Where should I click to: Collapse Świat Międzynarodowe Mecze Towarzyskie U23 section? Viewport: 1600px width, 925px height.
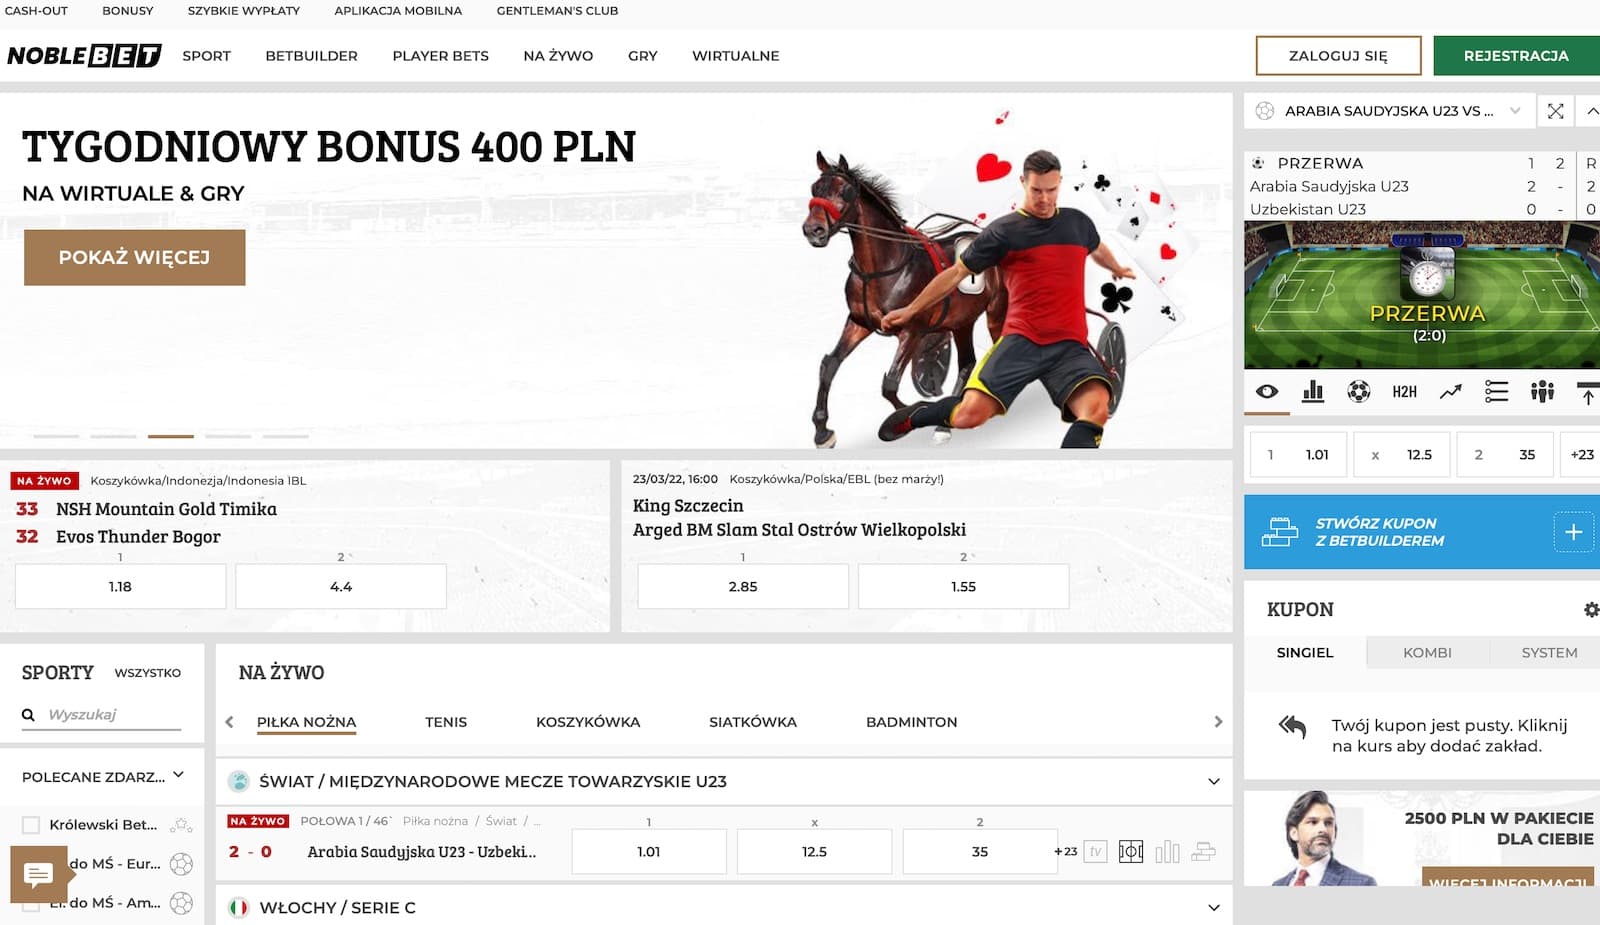[1213, 782]
